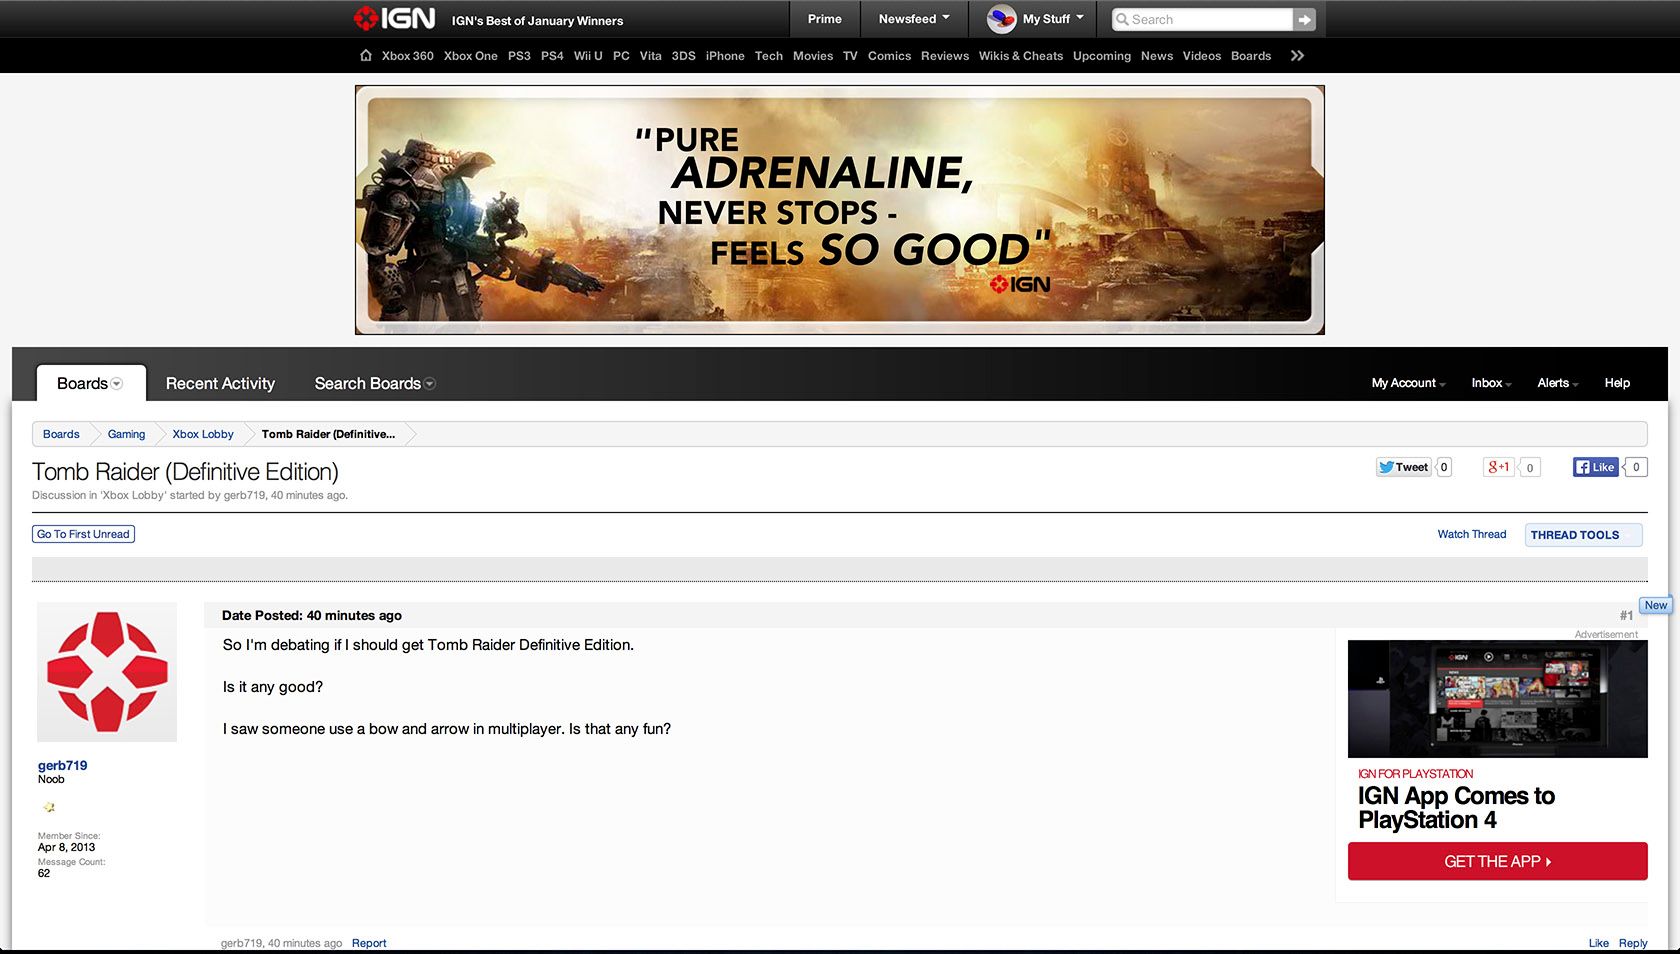The width and height of the screenshot is (1680, 954).
Task: Select Wii U in the nav bar
Action: click(588, 56)
